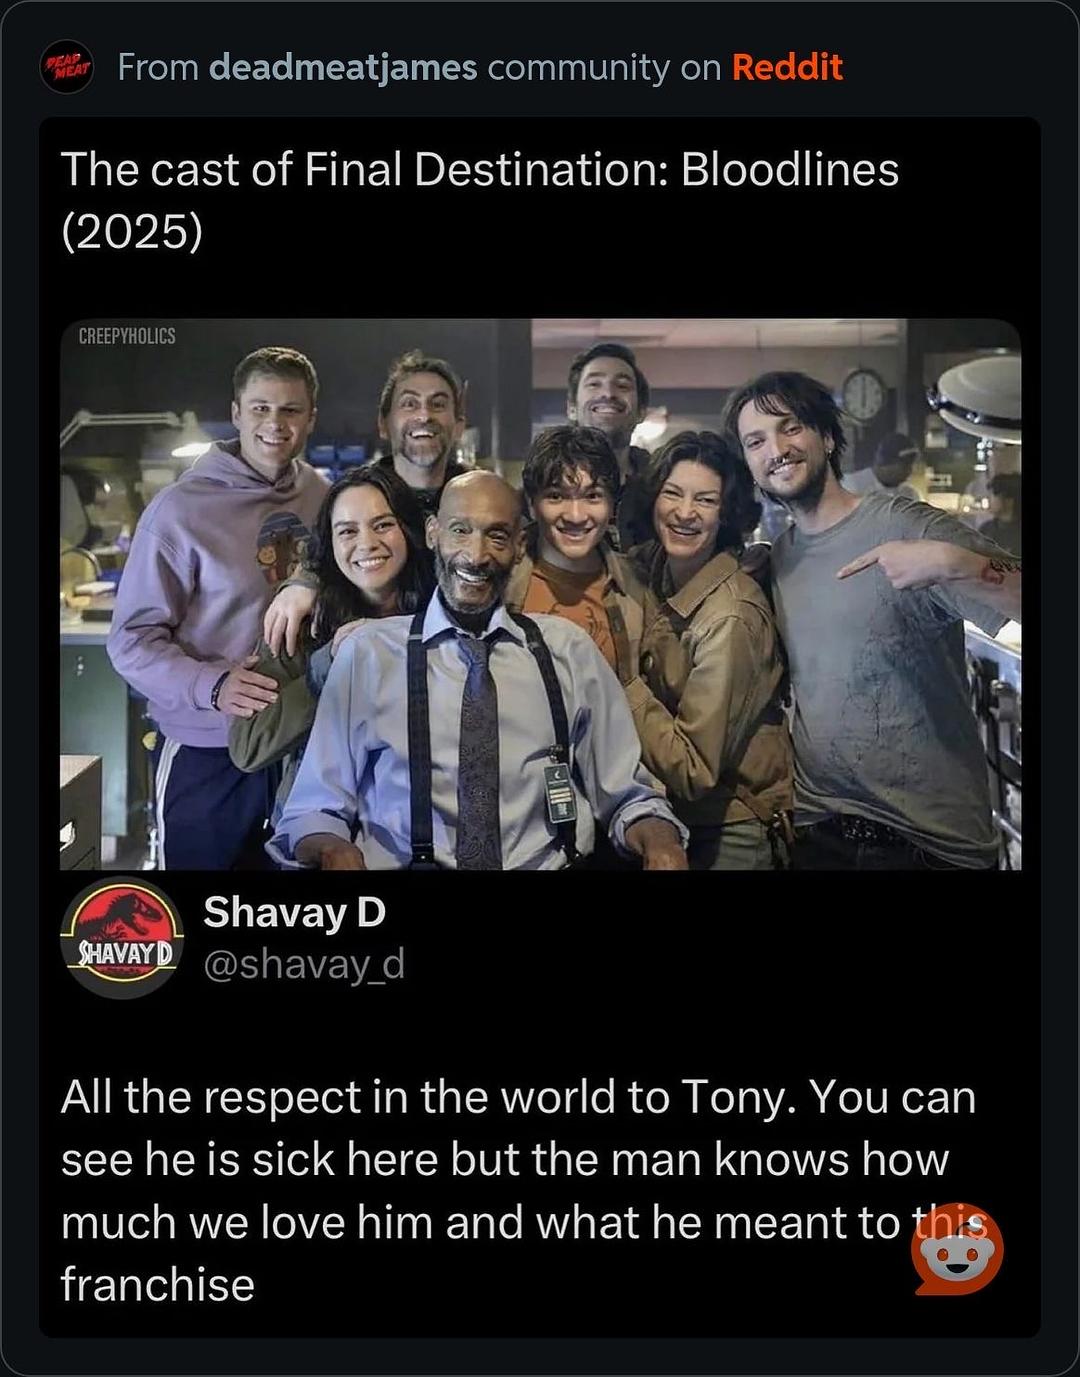Open the cast group photo
The height and width of the screenshot is (1377, 1080).
click(x=540, y=594)
